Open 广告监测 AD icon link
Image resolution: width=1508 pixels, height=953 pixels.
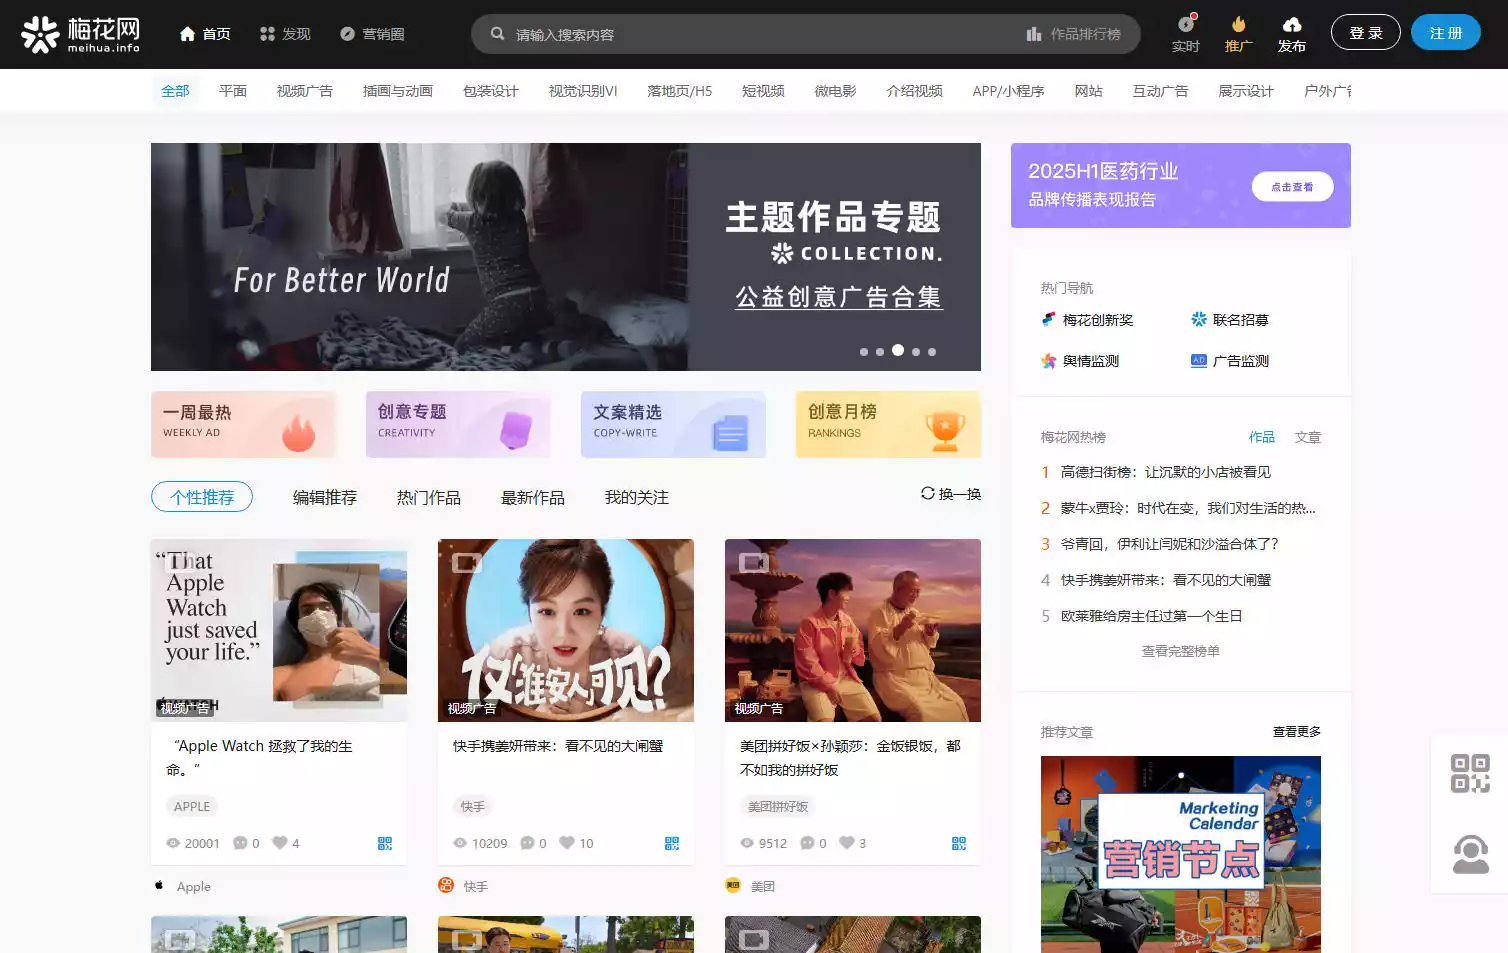tap(1198, 361)
